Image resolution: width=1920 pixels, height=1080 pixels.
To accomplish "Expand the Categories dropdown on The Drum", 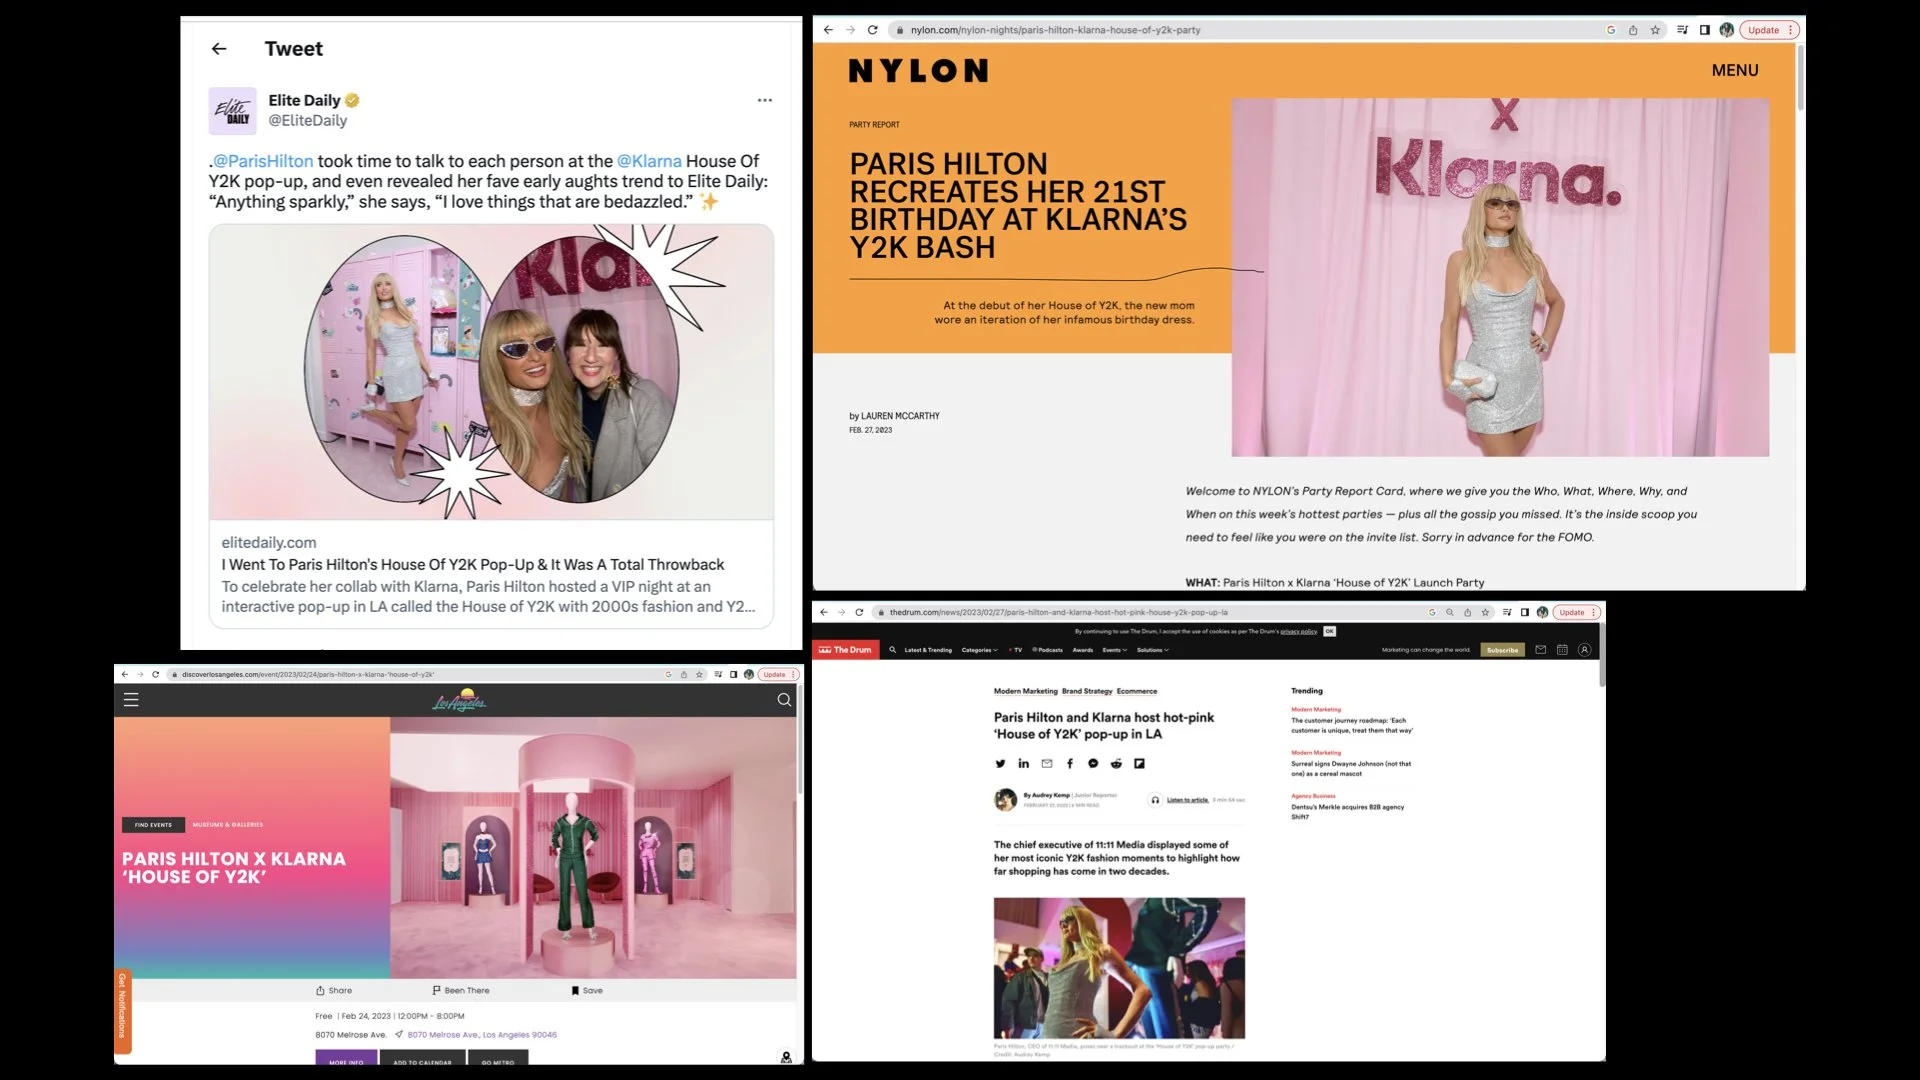I will [979, 650].
